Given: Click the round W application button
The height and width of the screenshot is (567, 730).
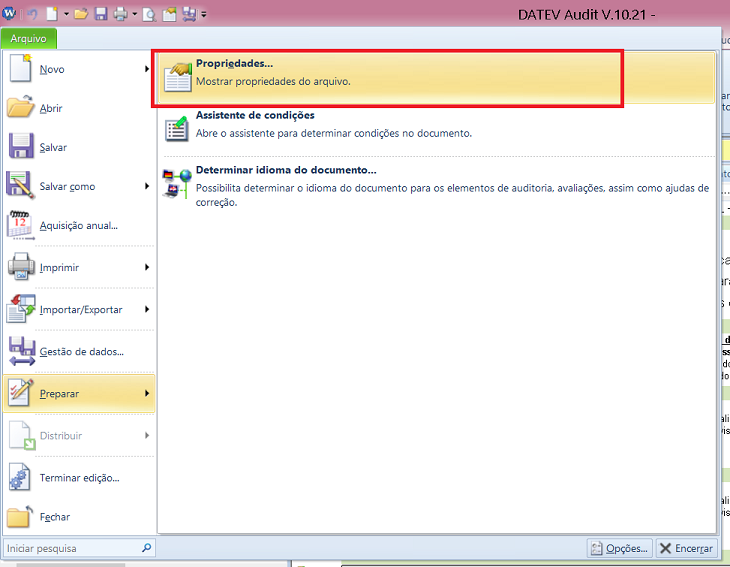Looking at the screenshot, I should 9,13.
